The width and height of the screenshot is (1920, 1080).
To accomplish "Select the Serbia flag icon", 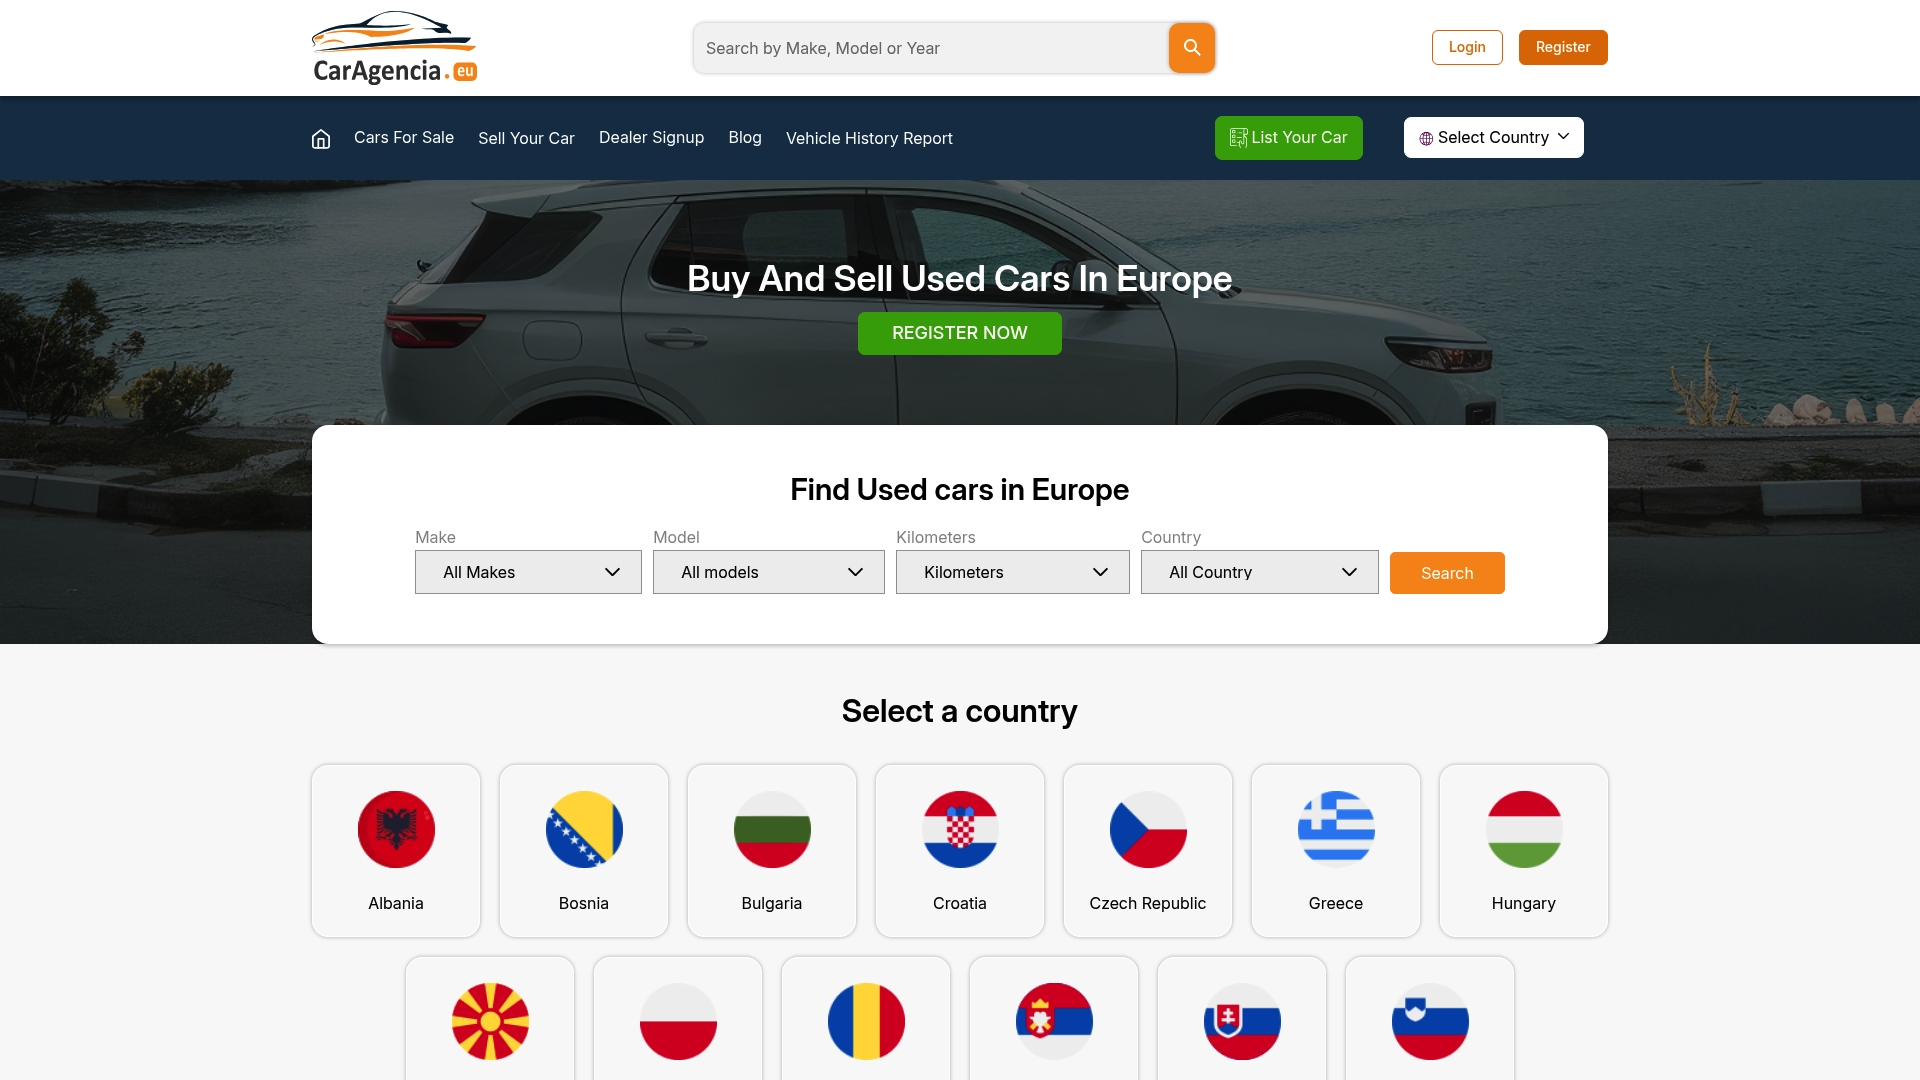I will pos(1054,1021).
